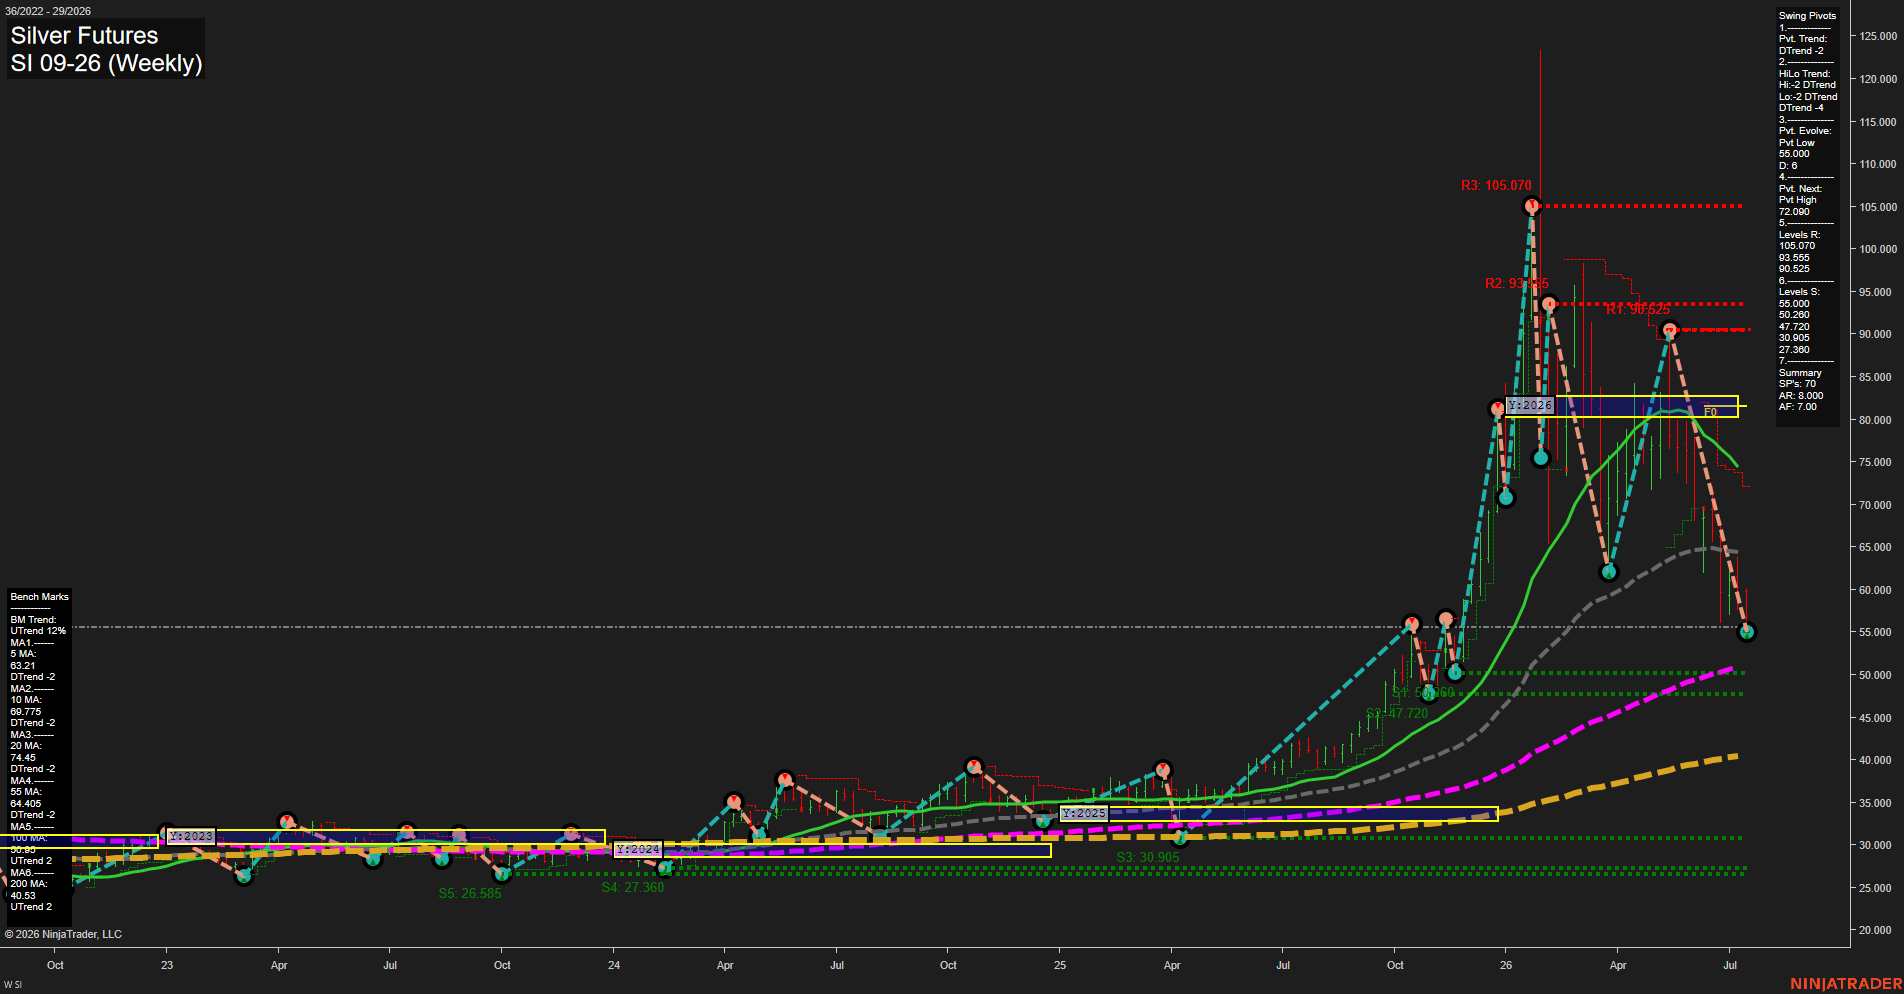Select the Y:2026 yearly range tag

tap(1530, 405)
